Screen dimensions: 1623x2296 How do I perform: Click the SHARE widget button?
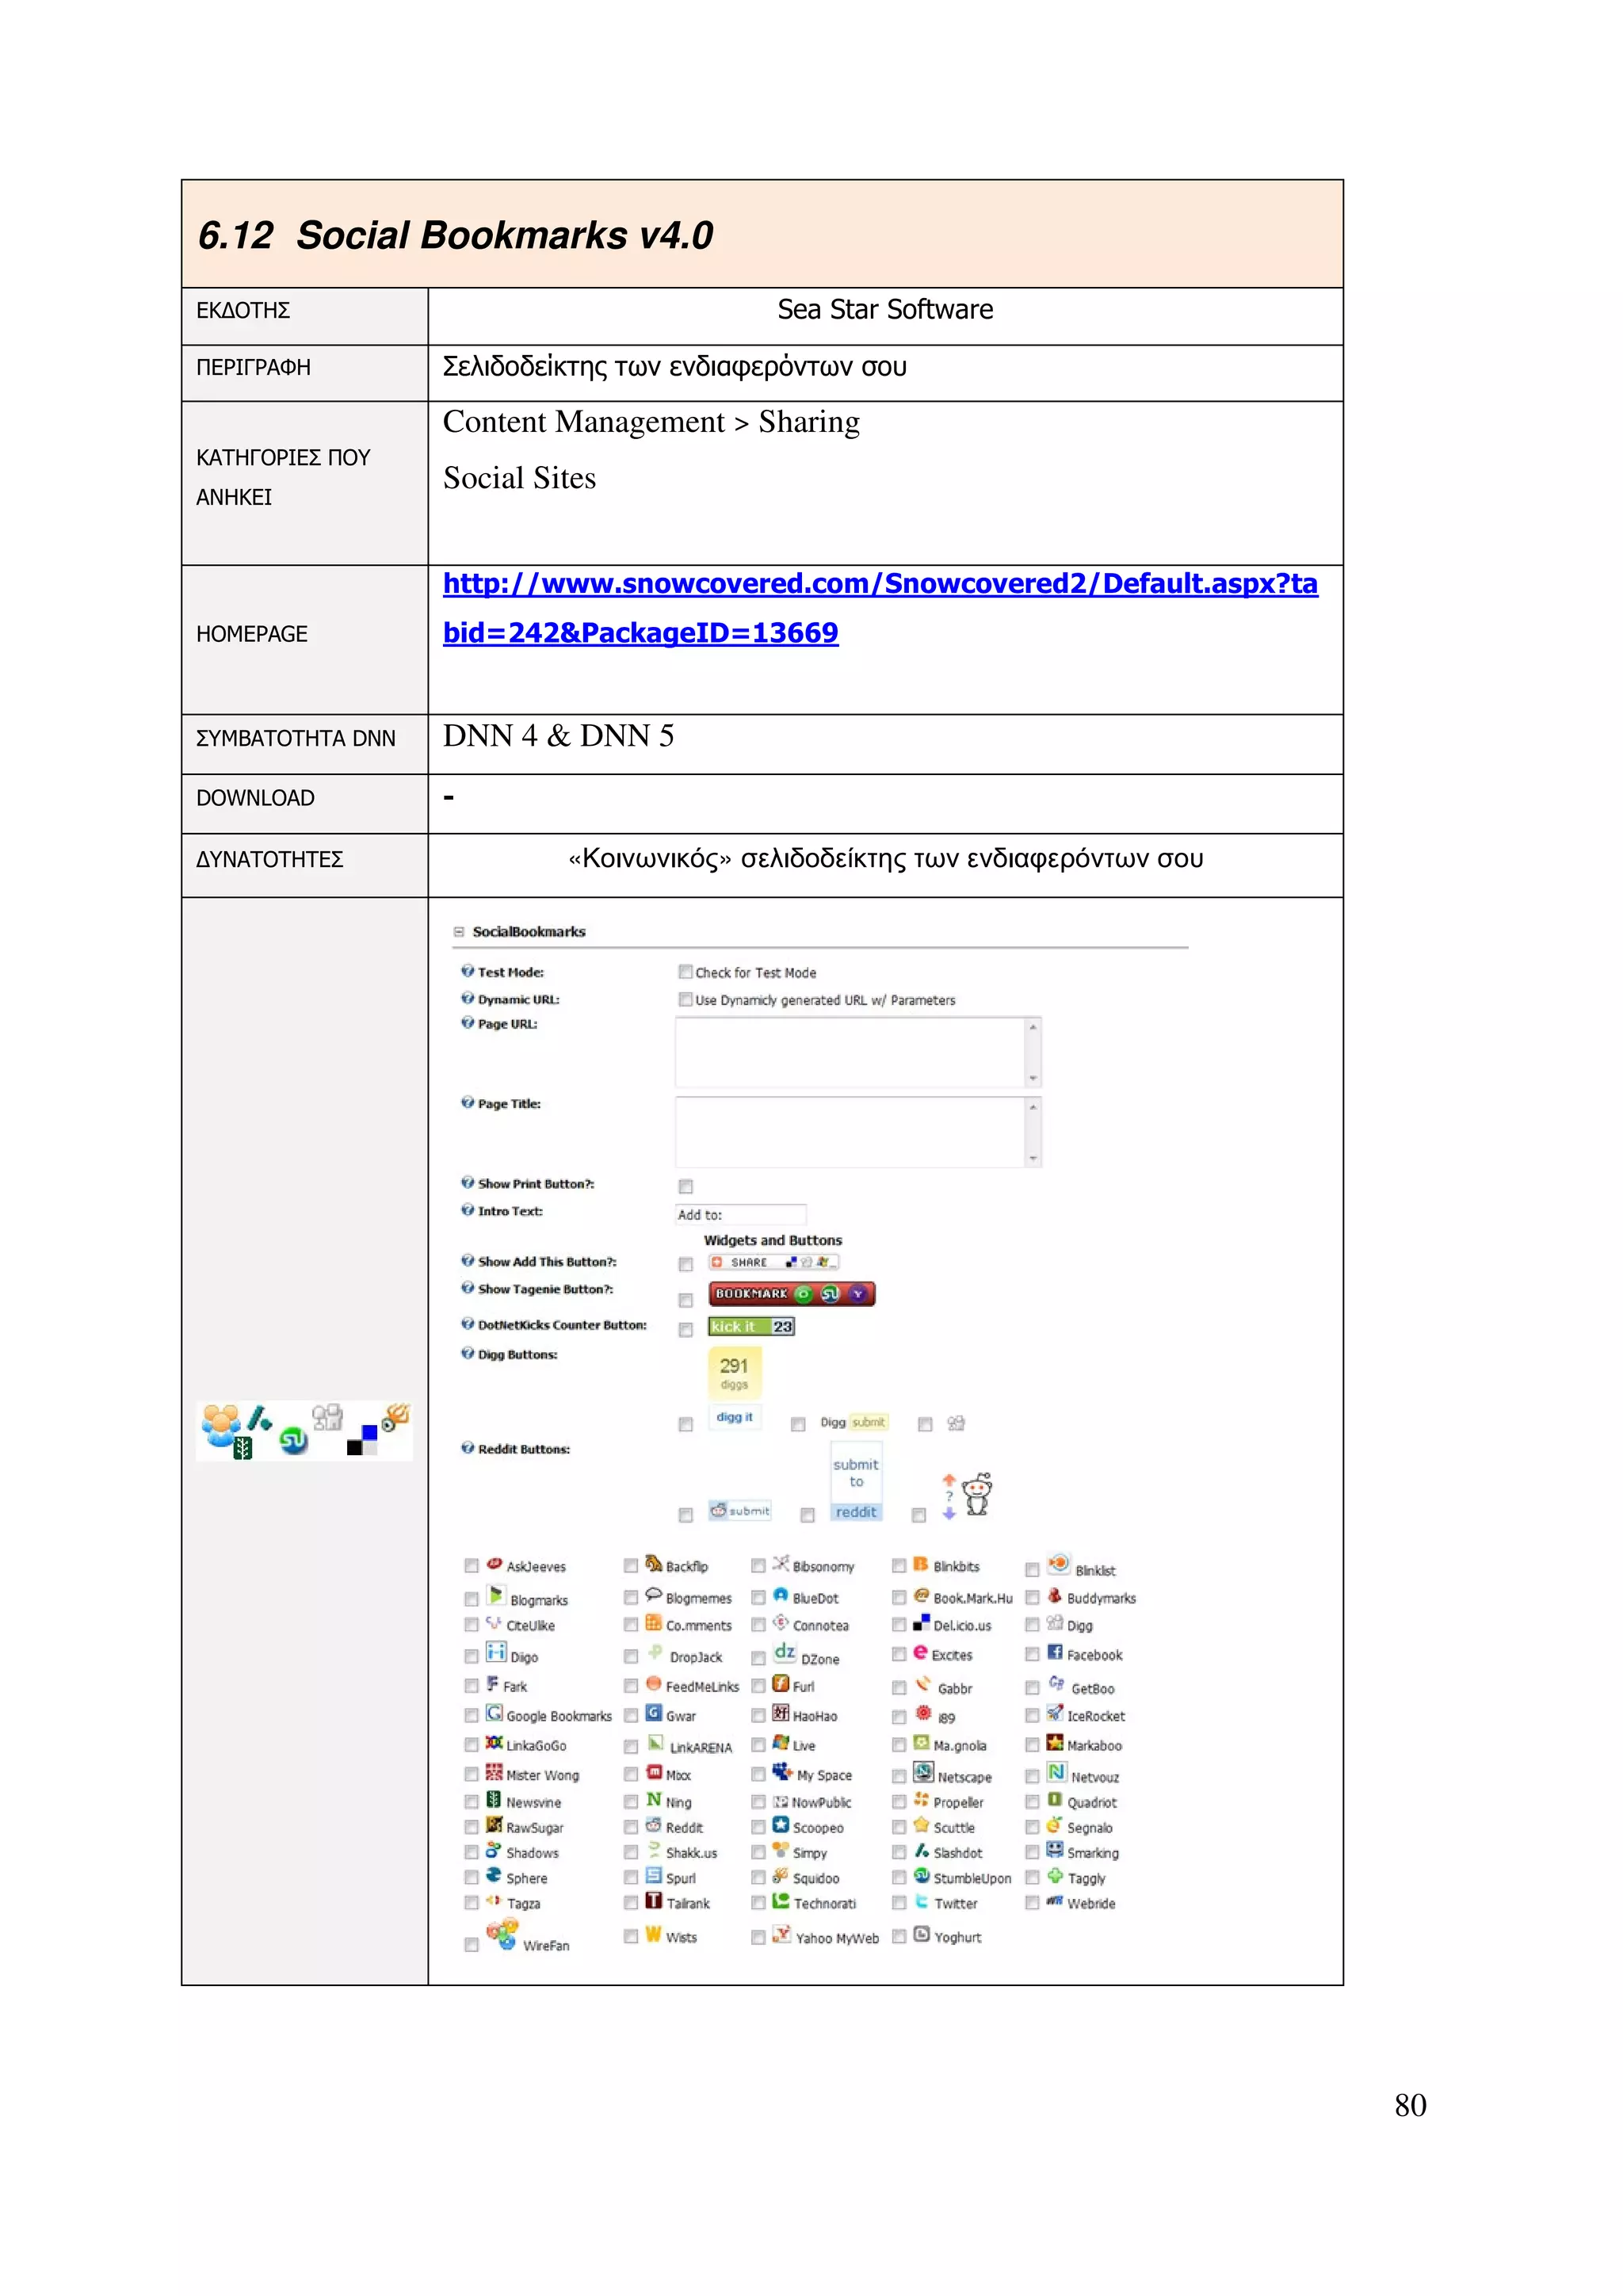coord(773,1262)
